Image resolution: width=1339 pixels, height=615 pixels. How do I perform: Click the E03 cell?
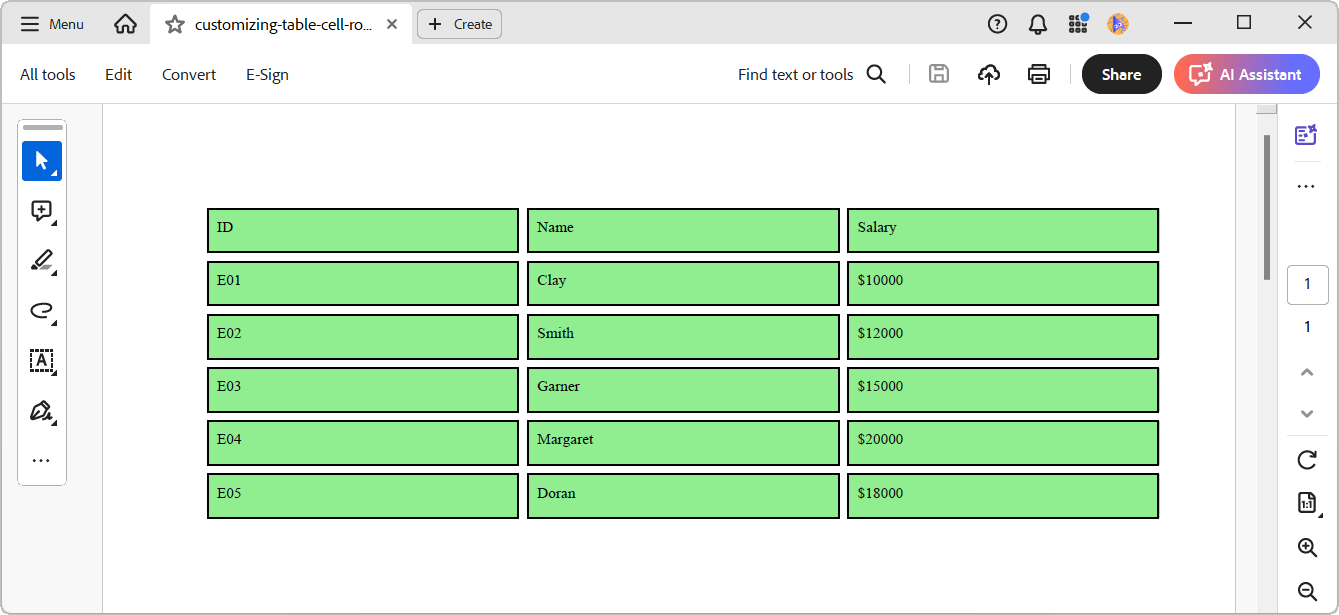[363, 389]
